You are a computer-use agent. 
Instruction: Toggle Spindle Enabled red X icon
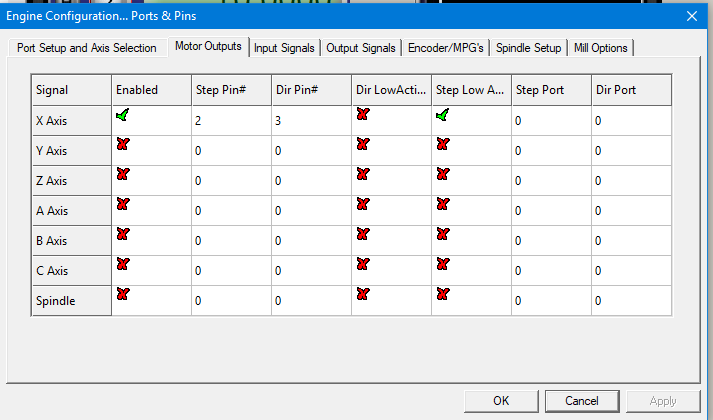(x=123, y=295)
